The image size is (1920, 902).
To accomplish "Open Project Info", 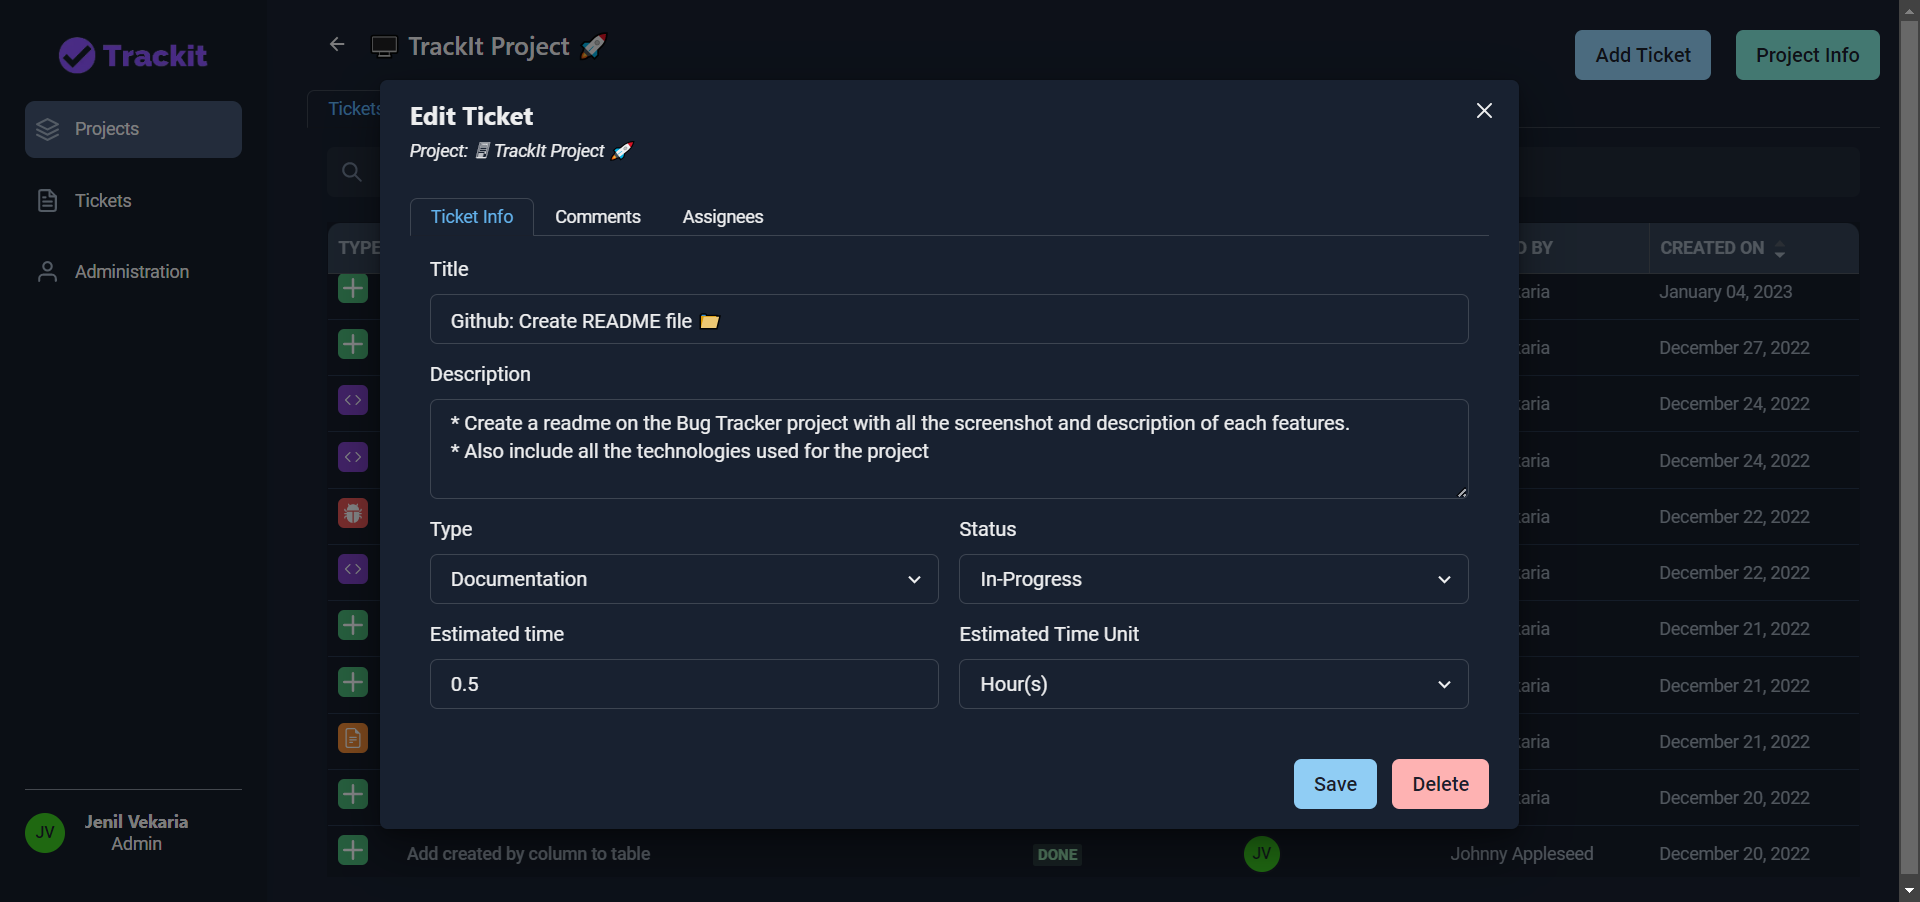I will click(x=1807, y=55).
